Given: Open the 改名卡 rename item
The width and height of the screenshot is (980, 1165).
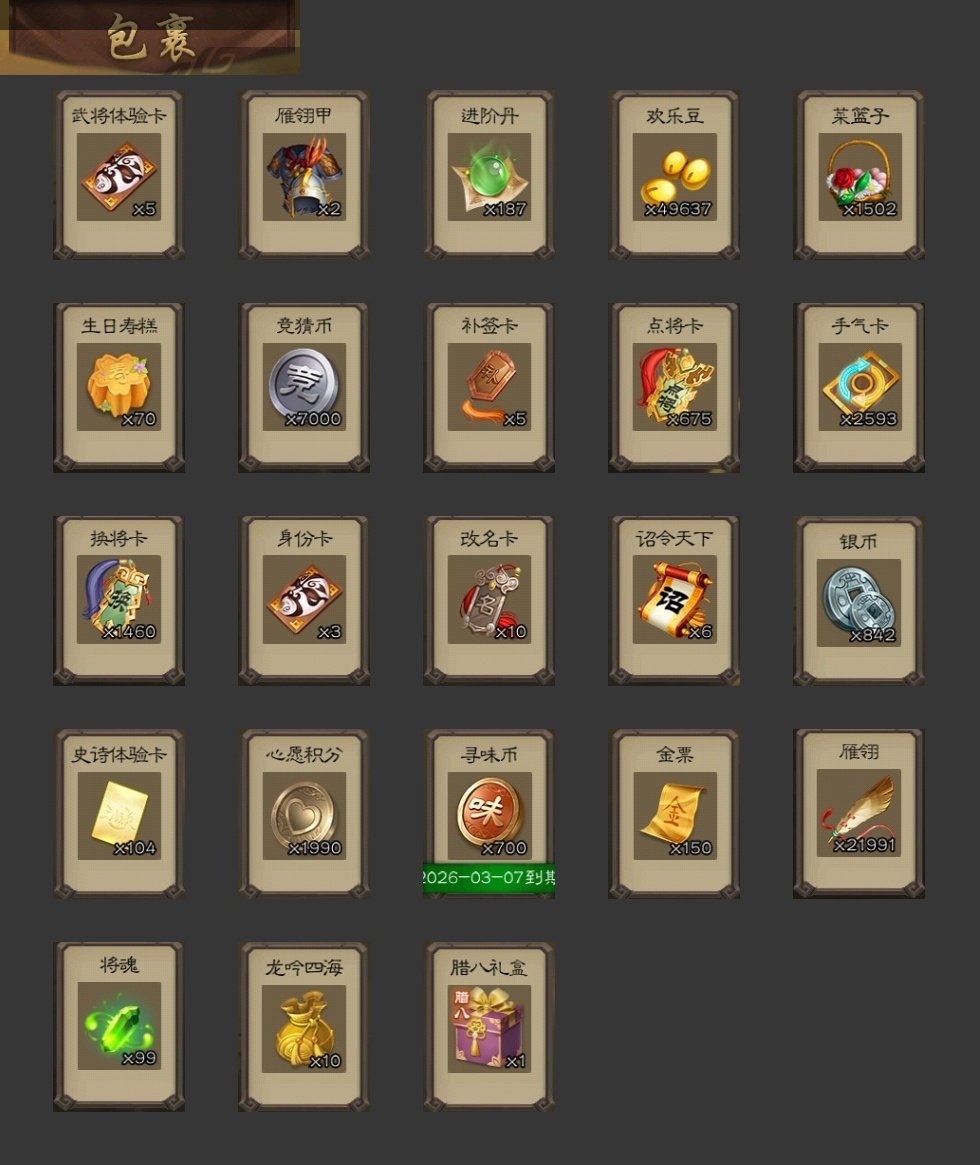Looking at the screenshot, I should pos(489,600).
